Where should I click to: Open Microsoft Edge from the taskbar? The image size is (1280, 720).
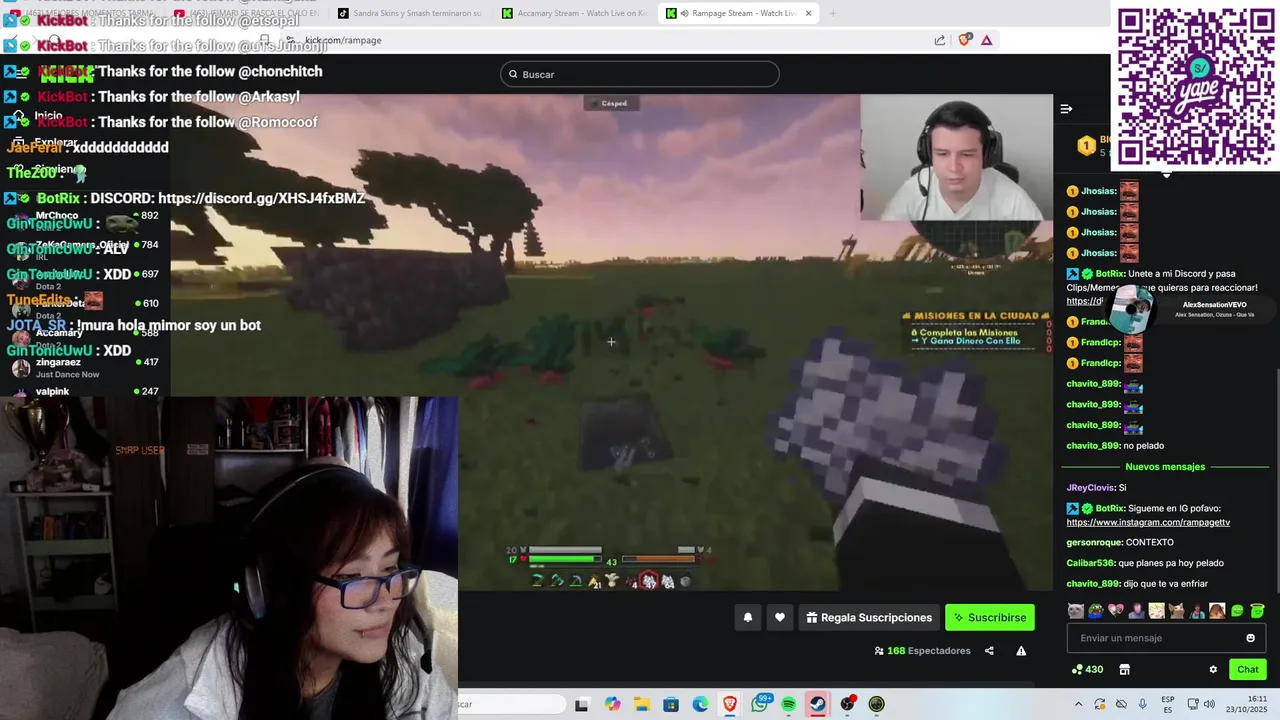700,704
